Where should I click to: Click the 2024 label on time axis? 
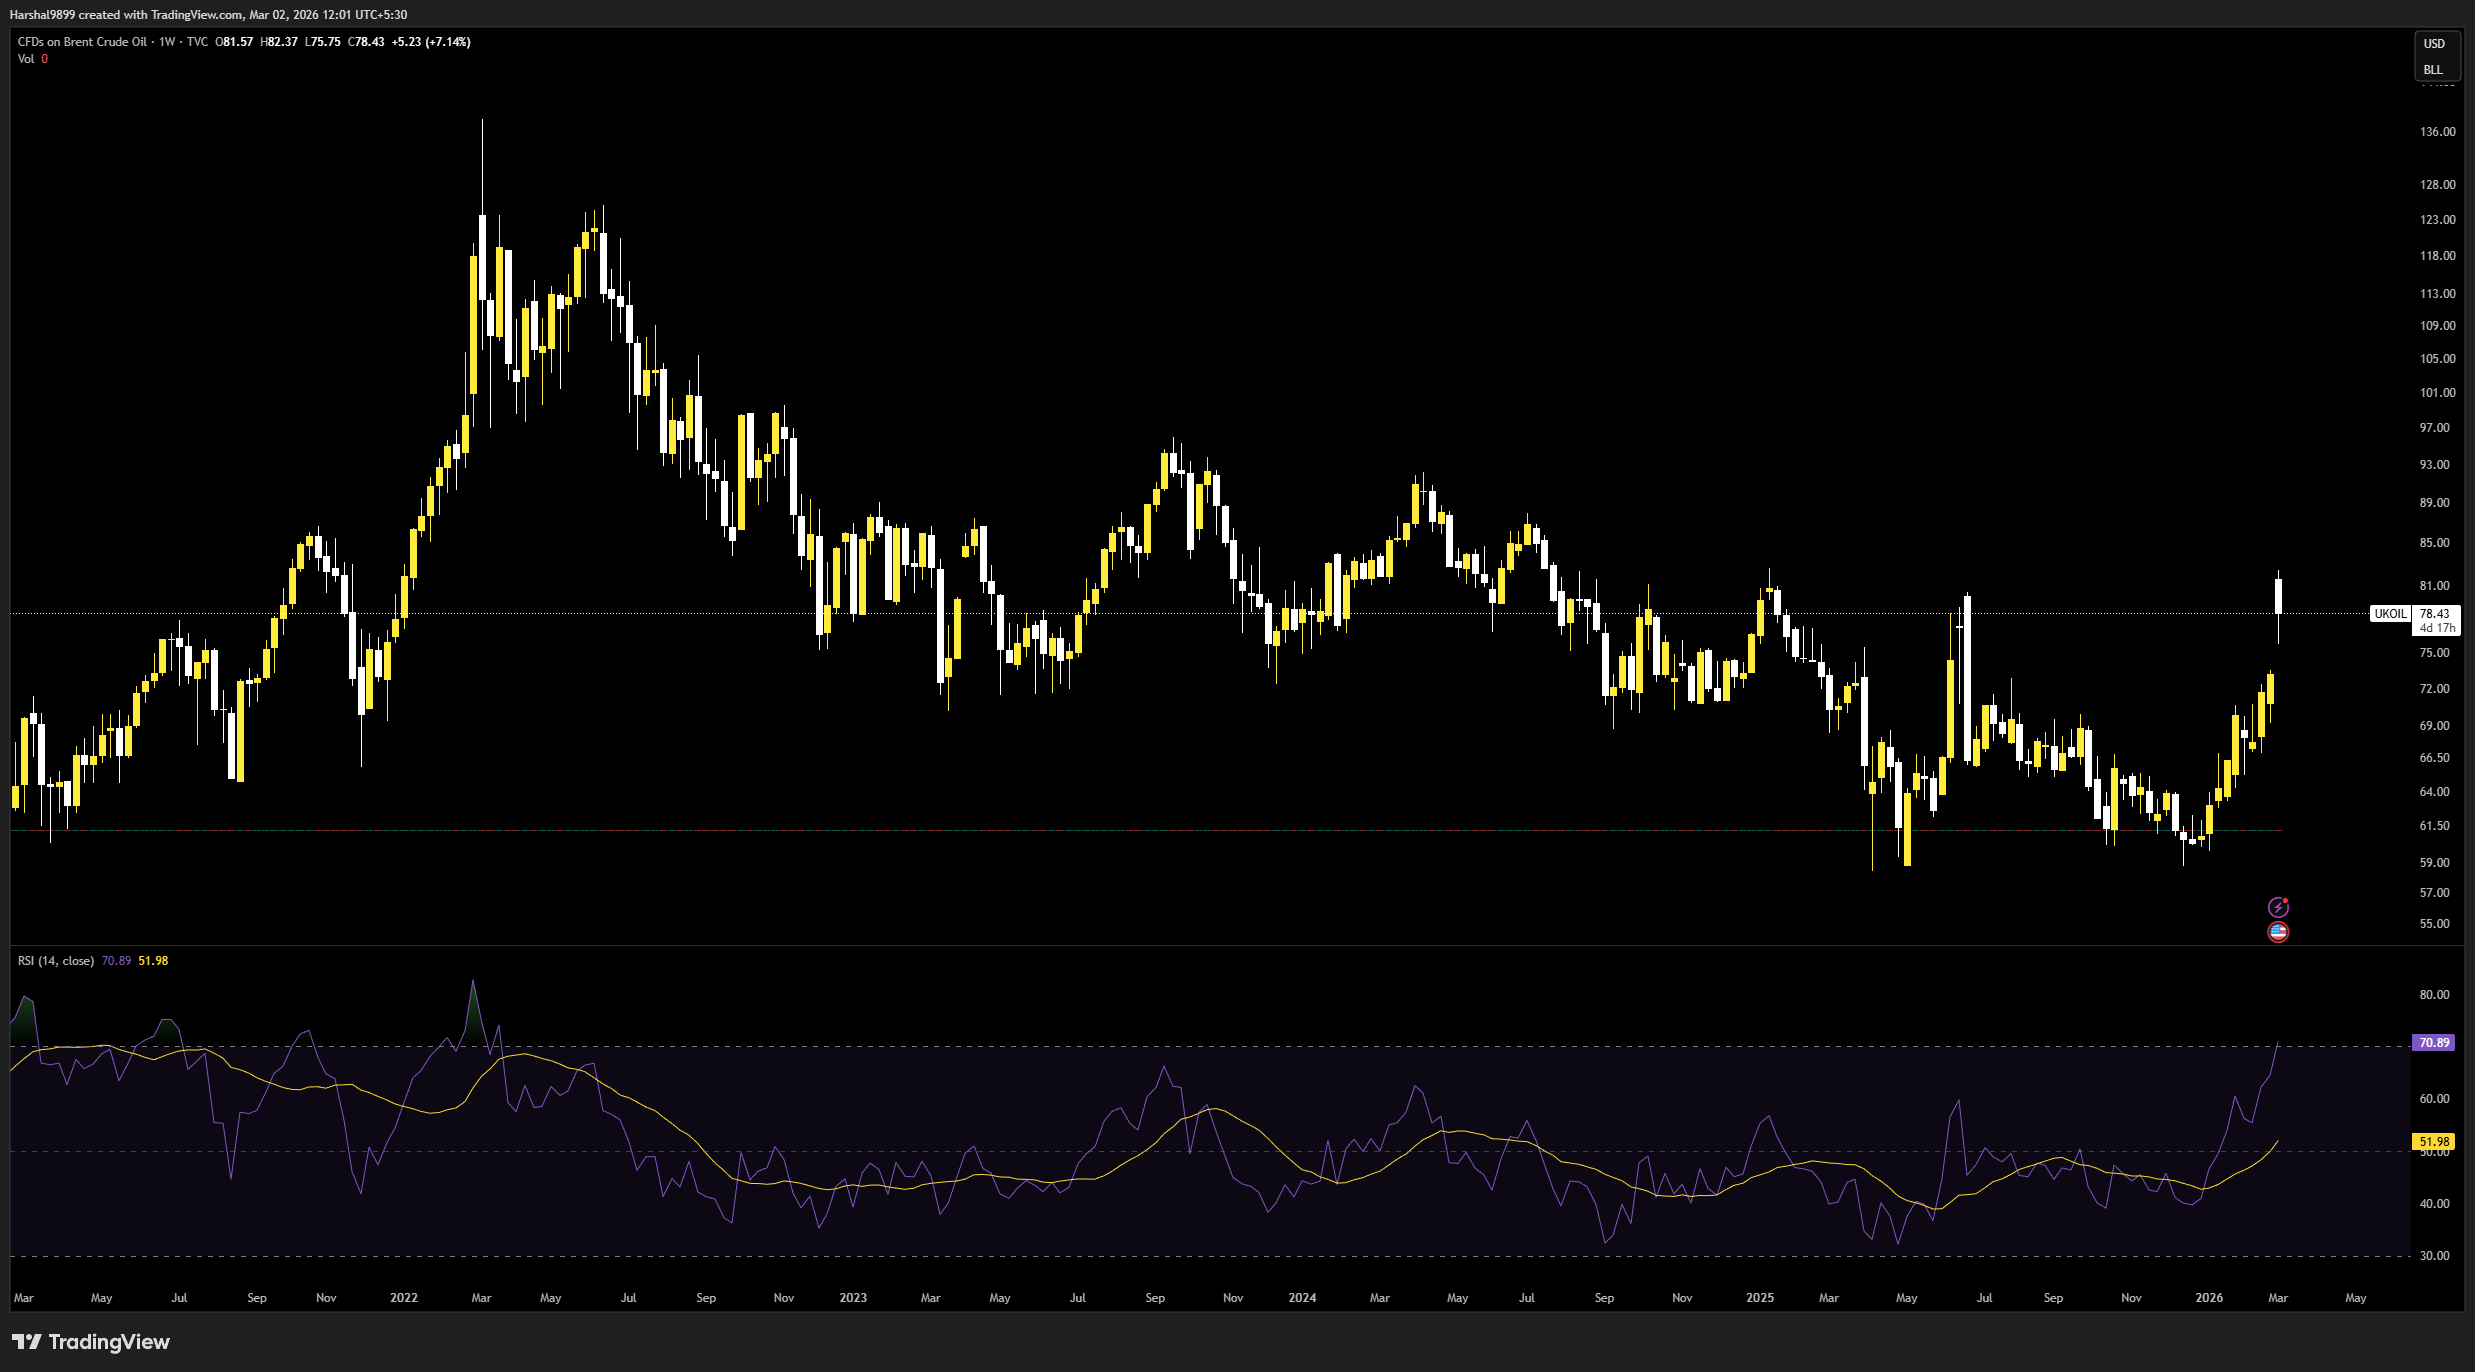click(x=1302, y=1298)
